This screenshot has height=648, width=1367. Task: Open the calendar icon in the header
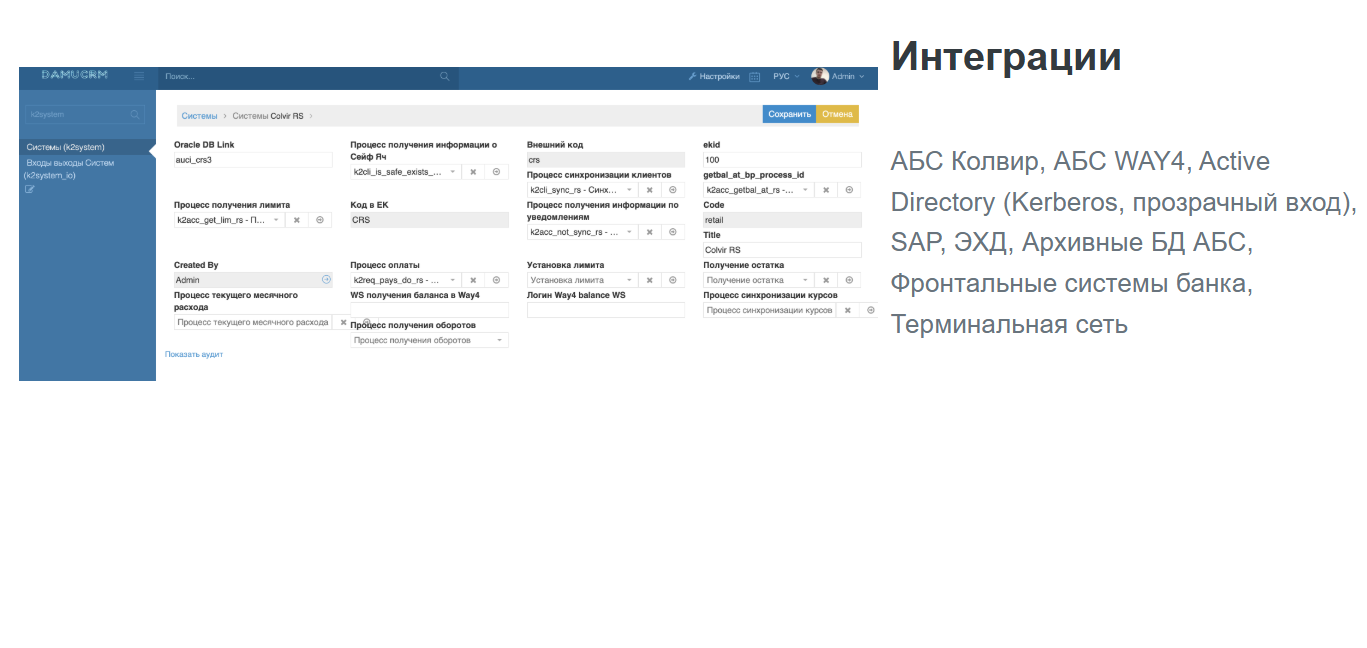point(755,76)
